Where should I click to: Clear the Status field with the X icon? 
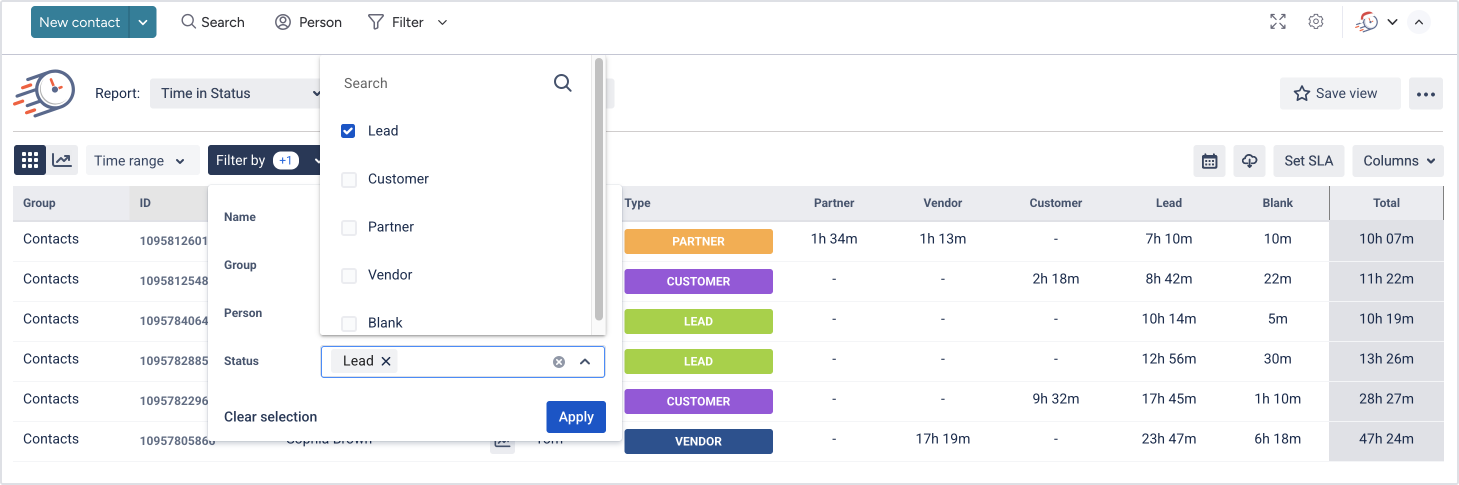(x=559, y=362)
